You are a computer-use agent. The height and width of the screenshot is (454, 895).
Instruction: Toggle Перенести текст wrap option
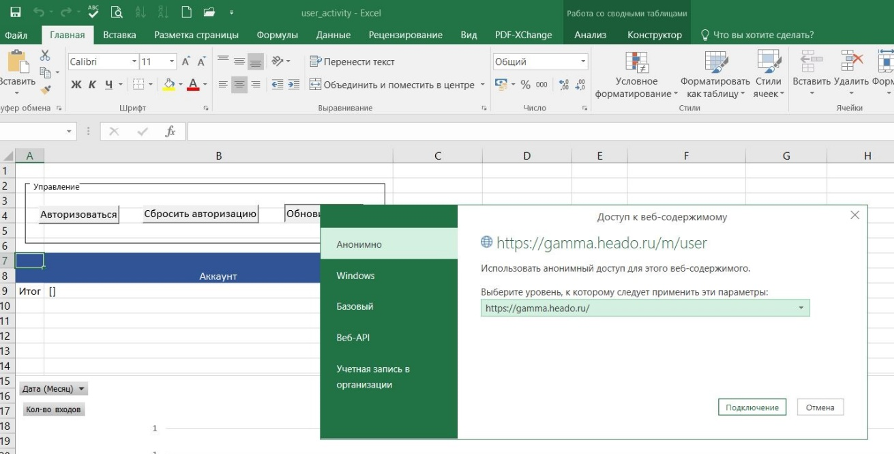click(352, 62)
